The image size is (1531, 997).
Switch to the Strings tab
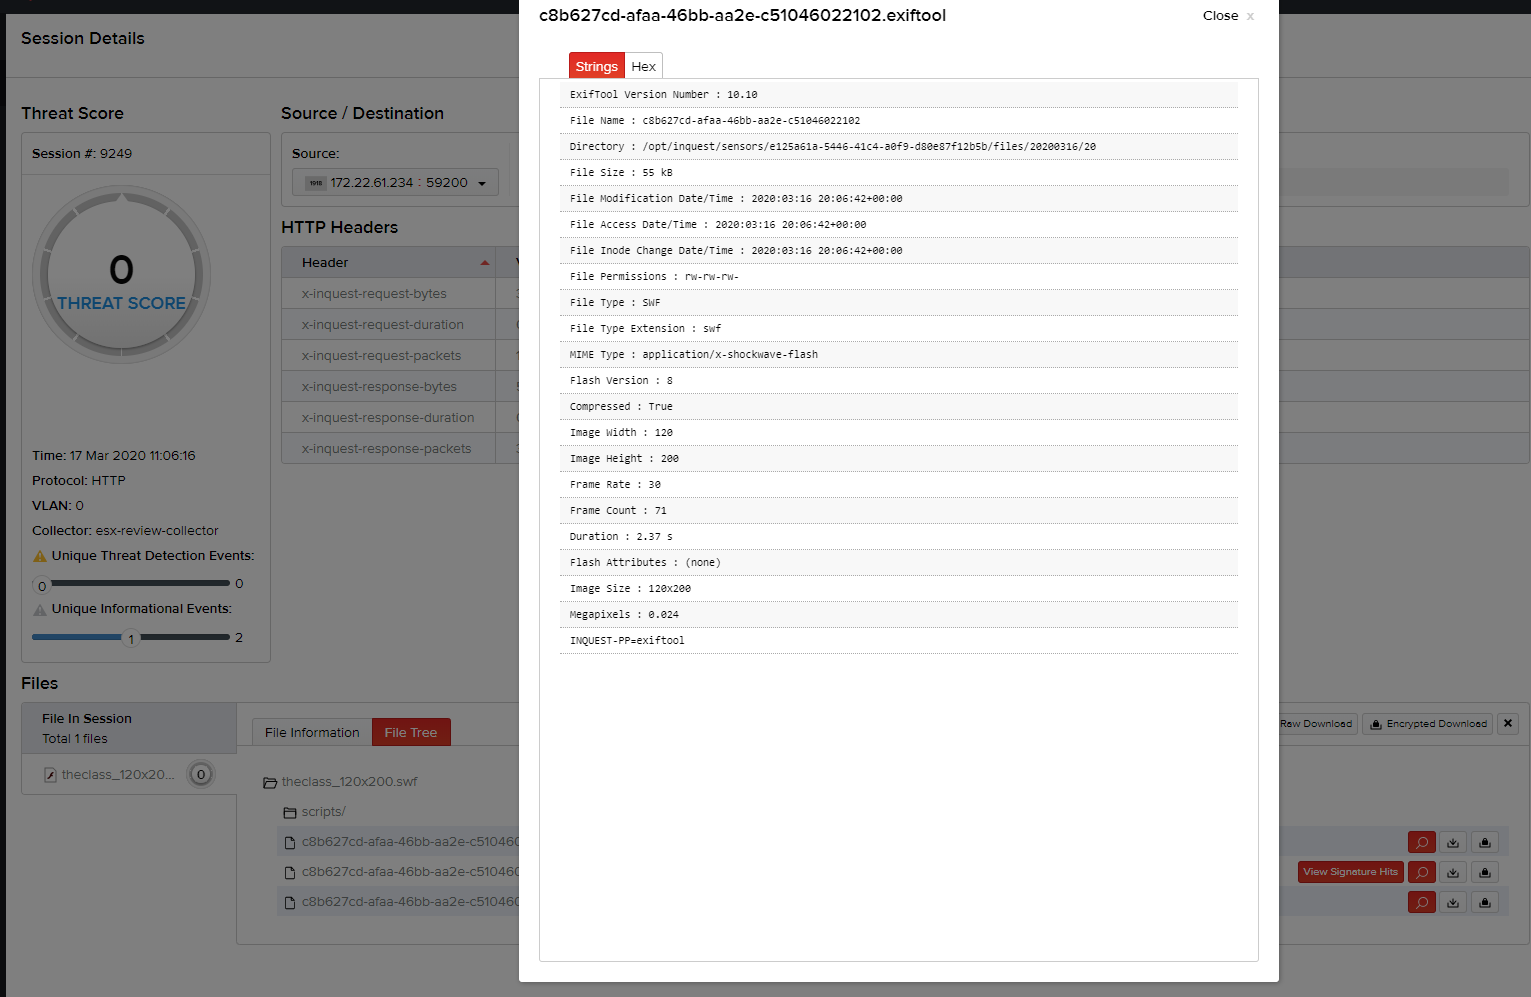click(597, 66)
